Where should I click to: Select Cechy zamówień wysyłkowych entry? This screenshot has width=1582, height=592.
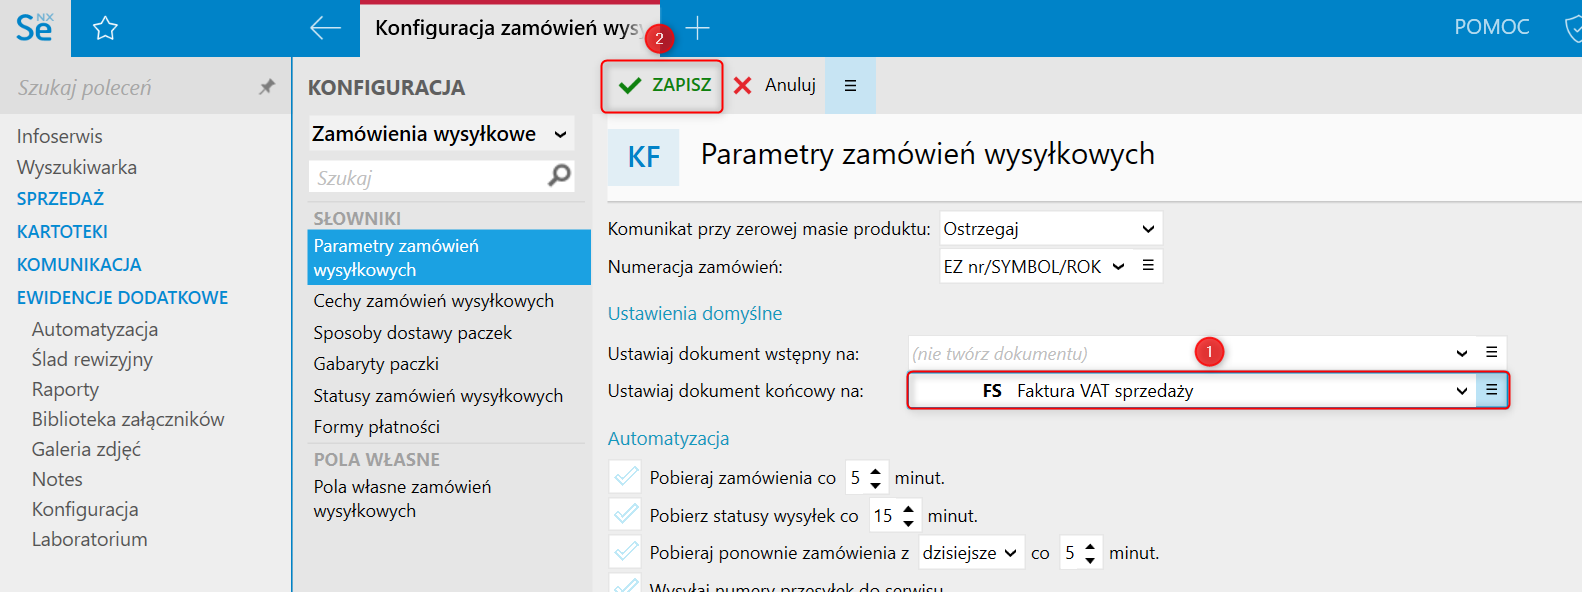[x=434, y=301]
